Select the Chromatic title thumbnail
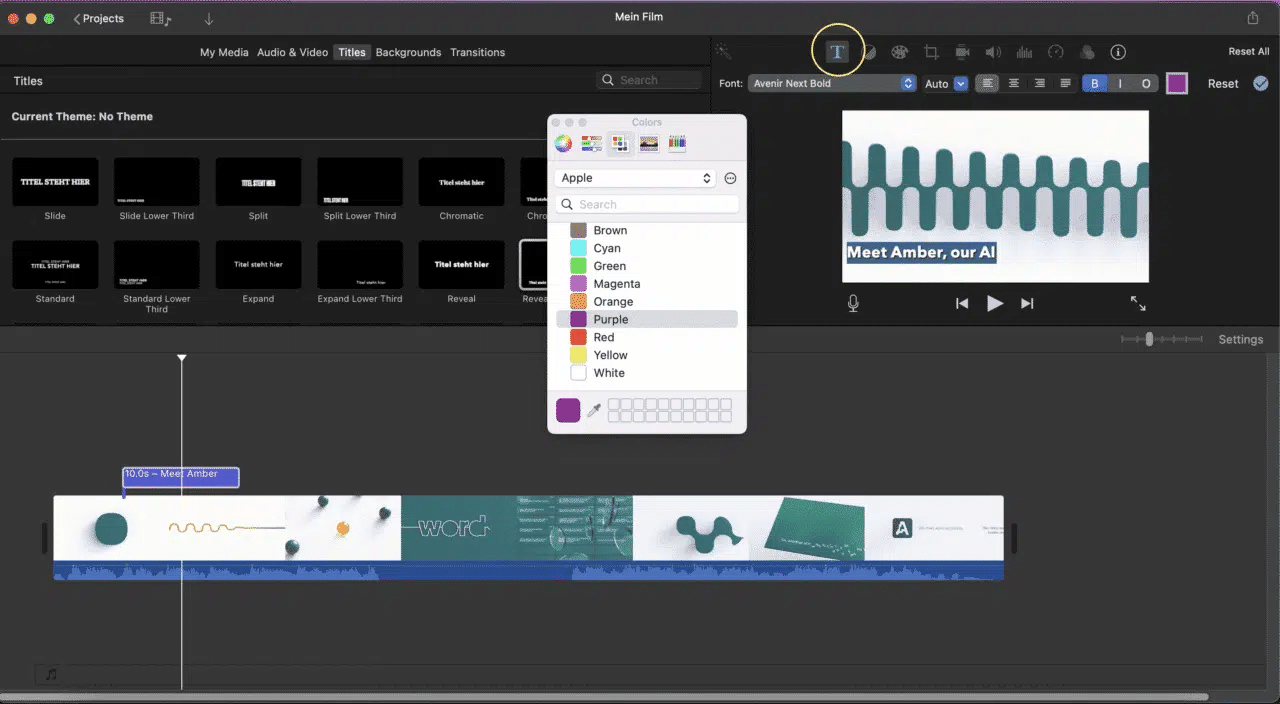 461,182
